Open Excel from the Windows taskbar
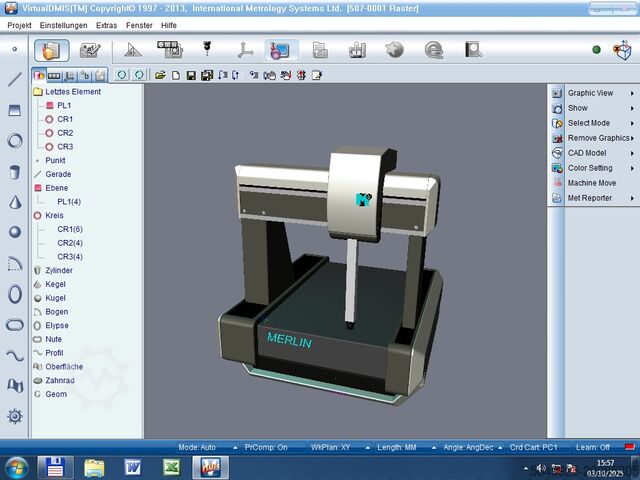This screenshot has width=640, height=480. point(171,467)
